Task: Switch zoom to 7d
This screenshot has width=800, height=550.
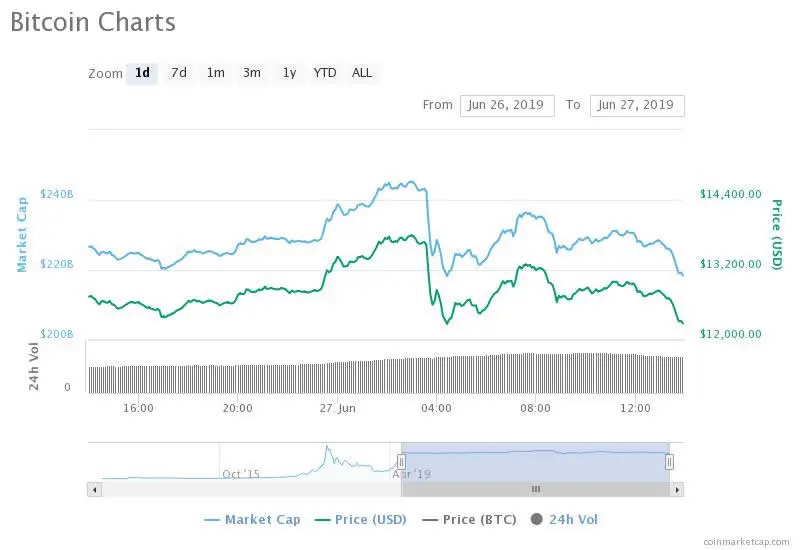Action: click(179, 73)
